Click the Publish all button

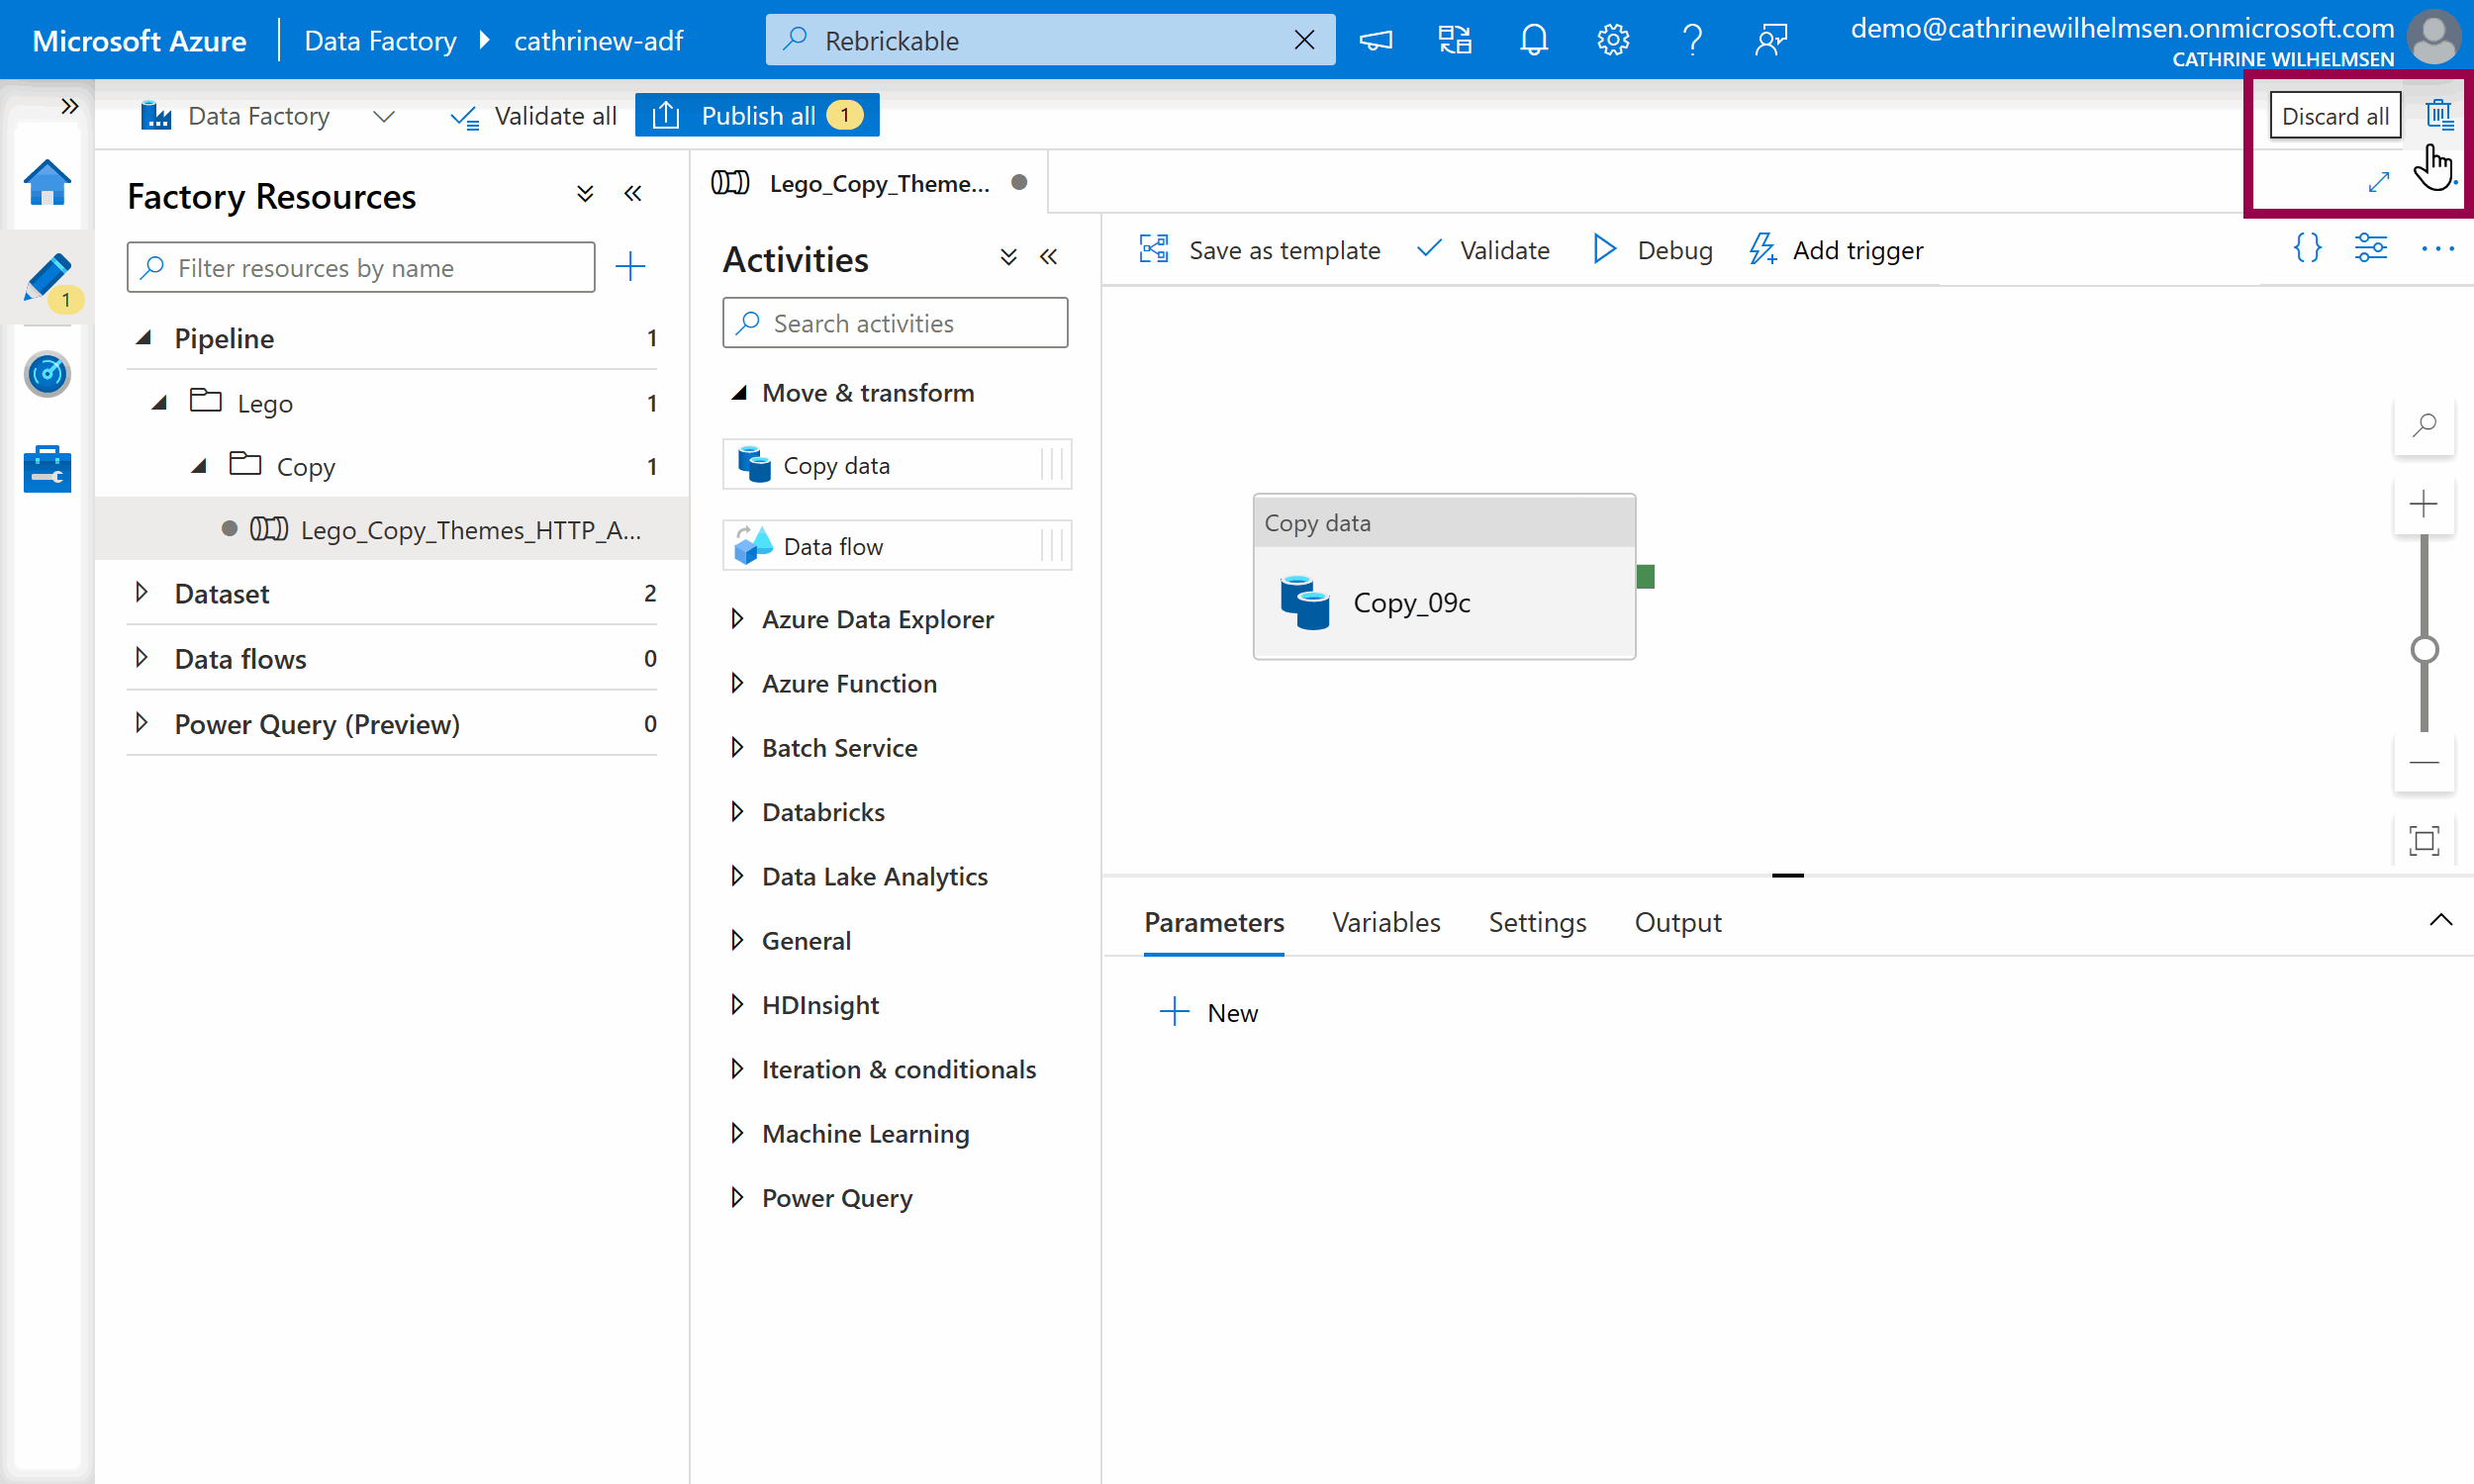click(x=757, y=116)
